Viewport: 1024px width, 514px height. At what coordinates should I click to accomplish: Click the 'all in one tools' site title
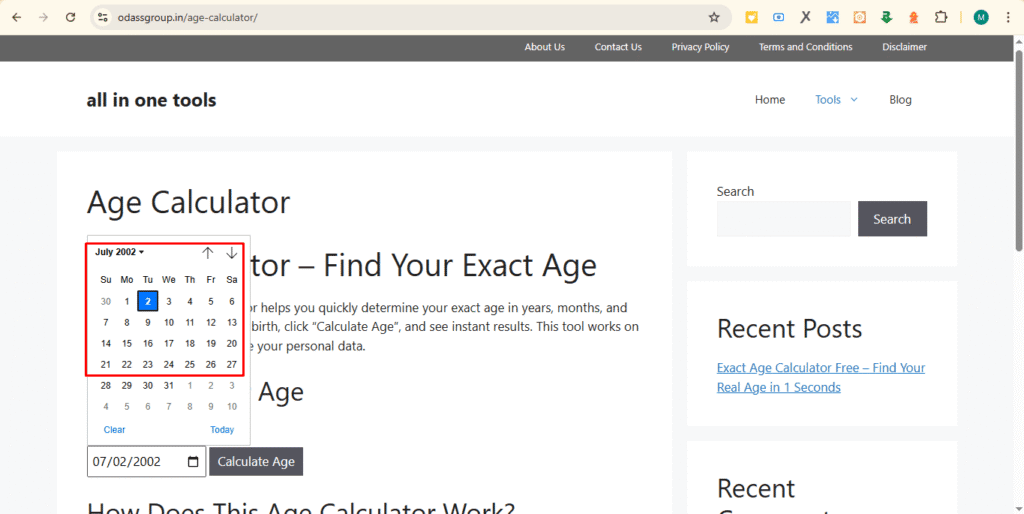(151, 100)
